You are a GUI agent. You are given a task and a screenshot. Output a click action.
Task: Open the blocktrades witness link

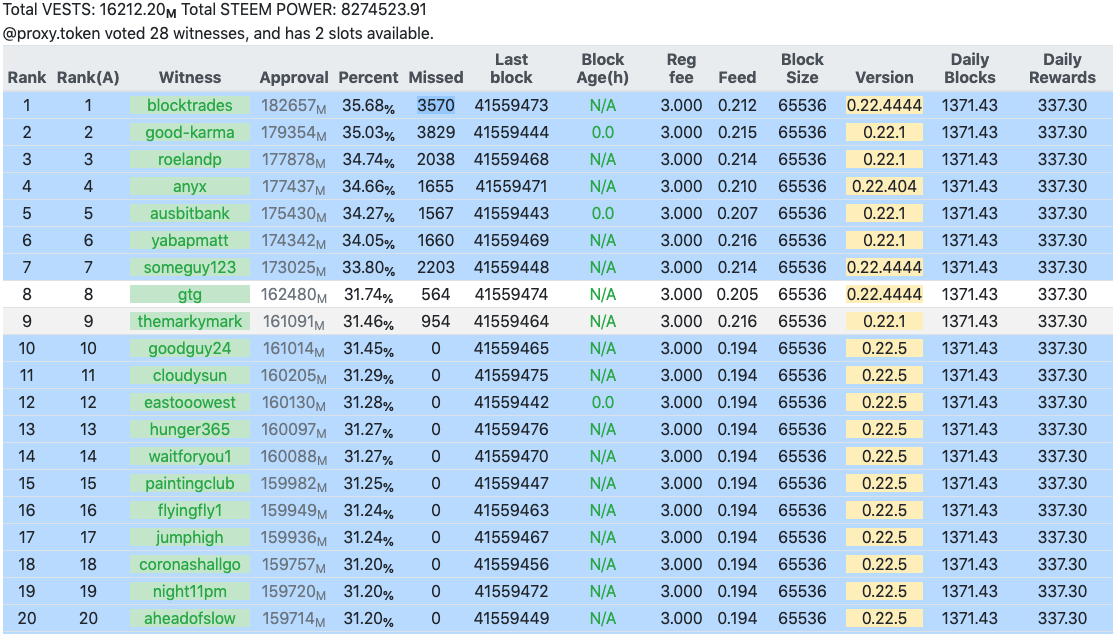pyautogui.click(x=189, y=105)
